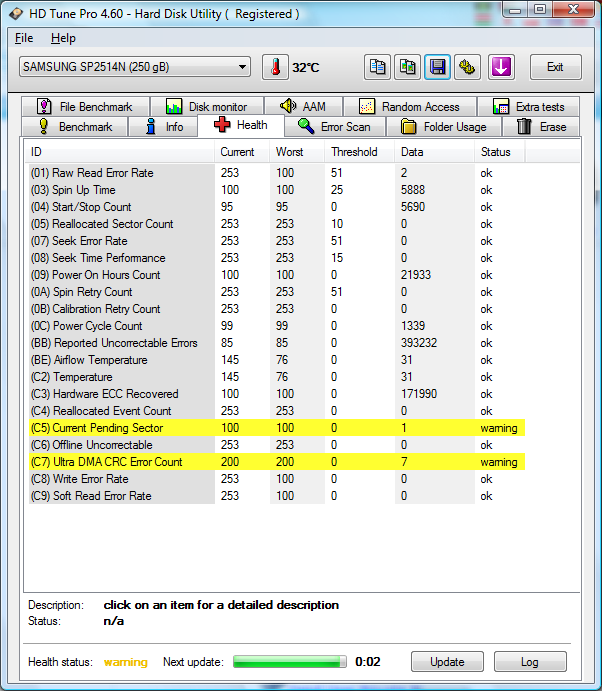Select (01) Raw Read Error Rate row

[277, 173]
